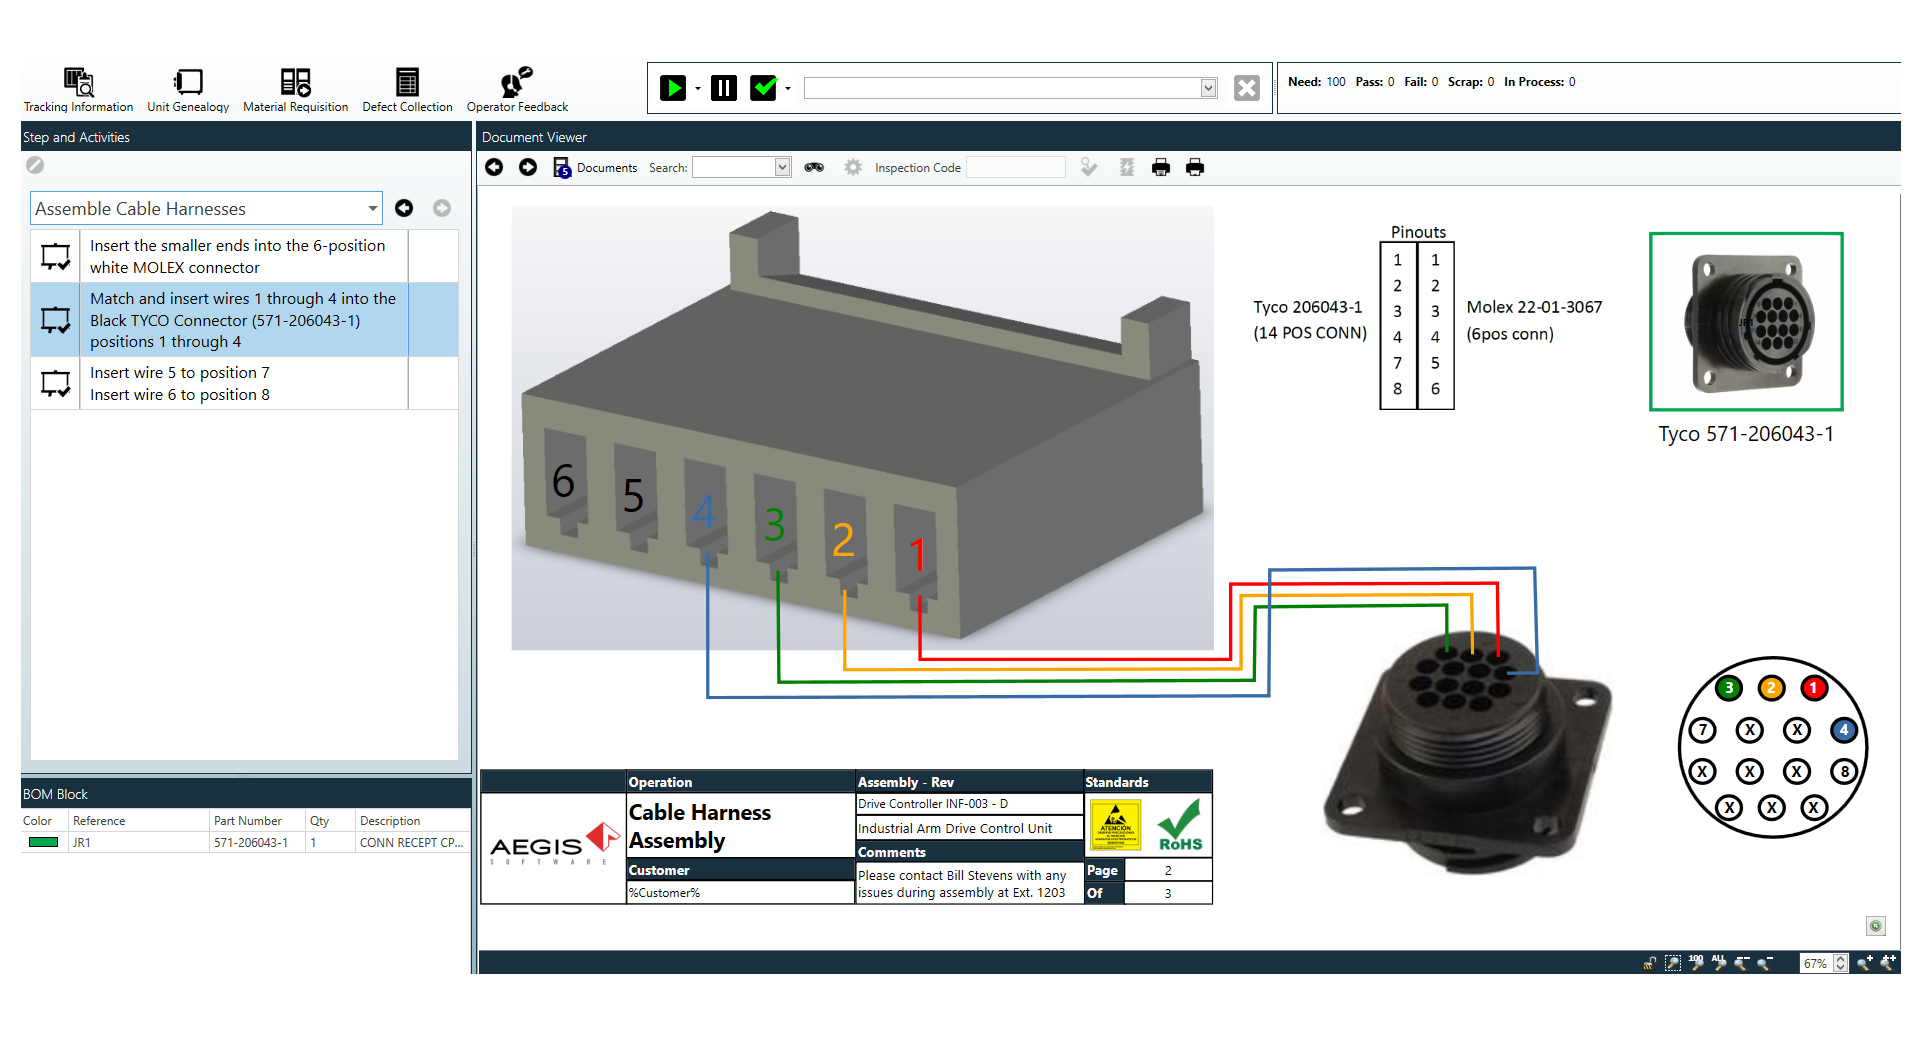The image size is (1920, 1040).
Task: Open Material Requisition
Action: tap(295, 90)
